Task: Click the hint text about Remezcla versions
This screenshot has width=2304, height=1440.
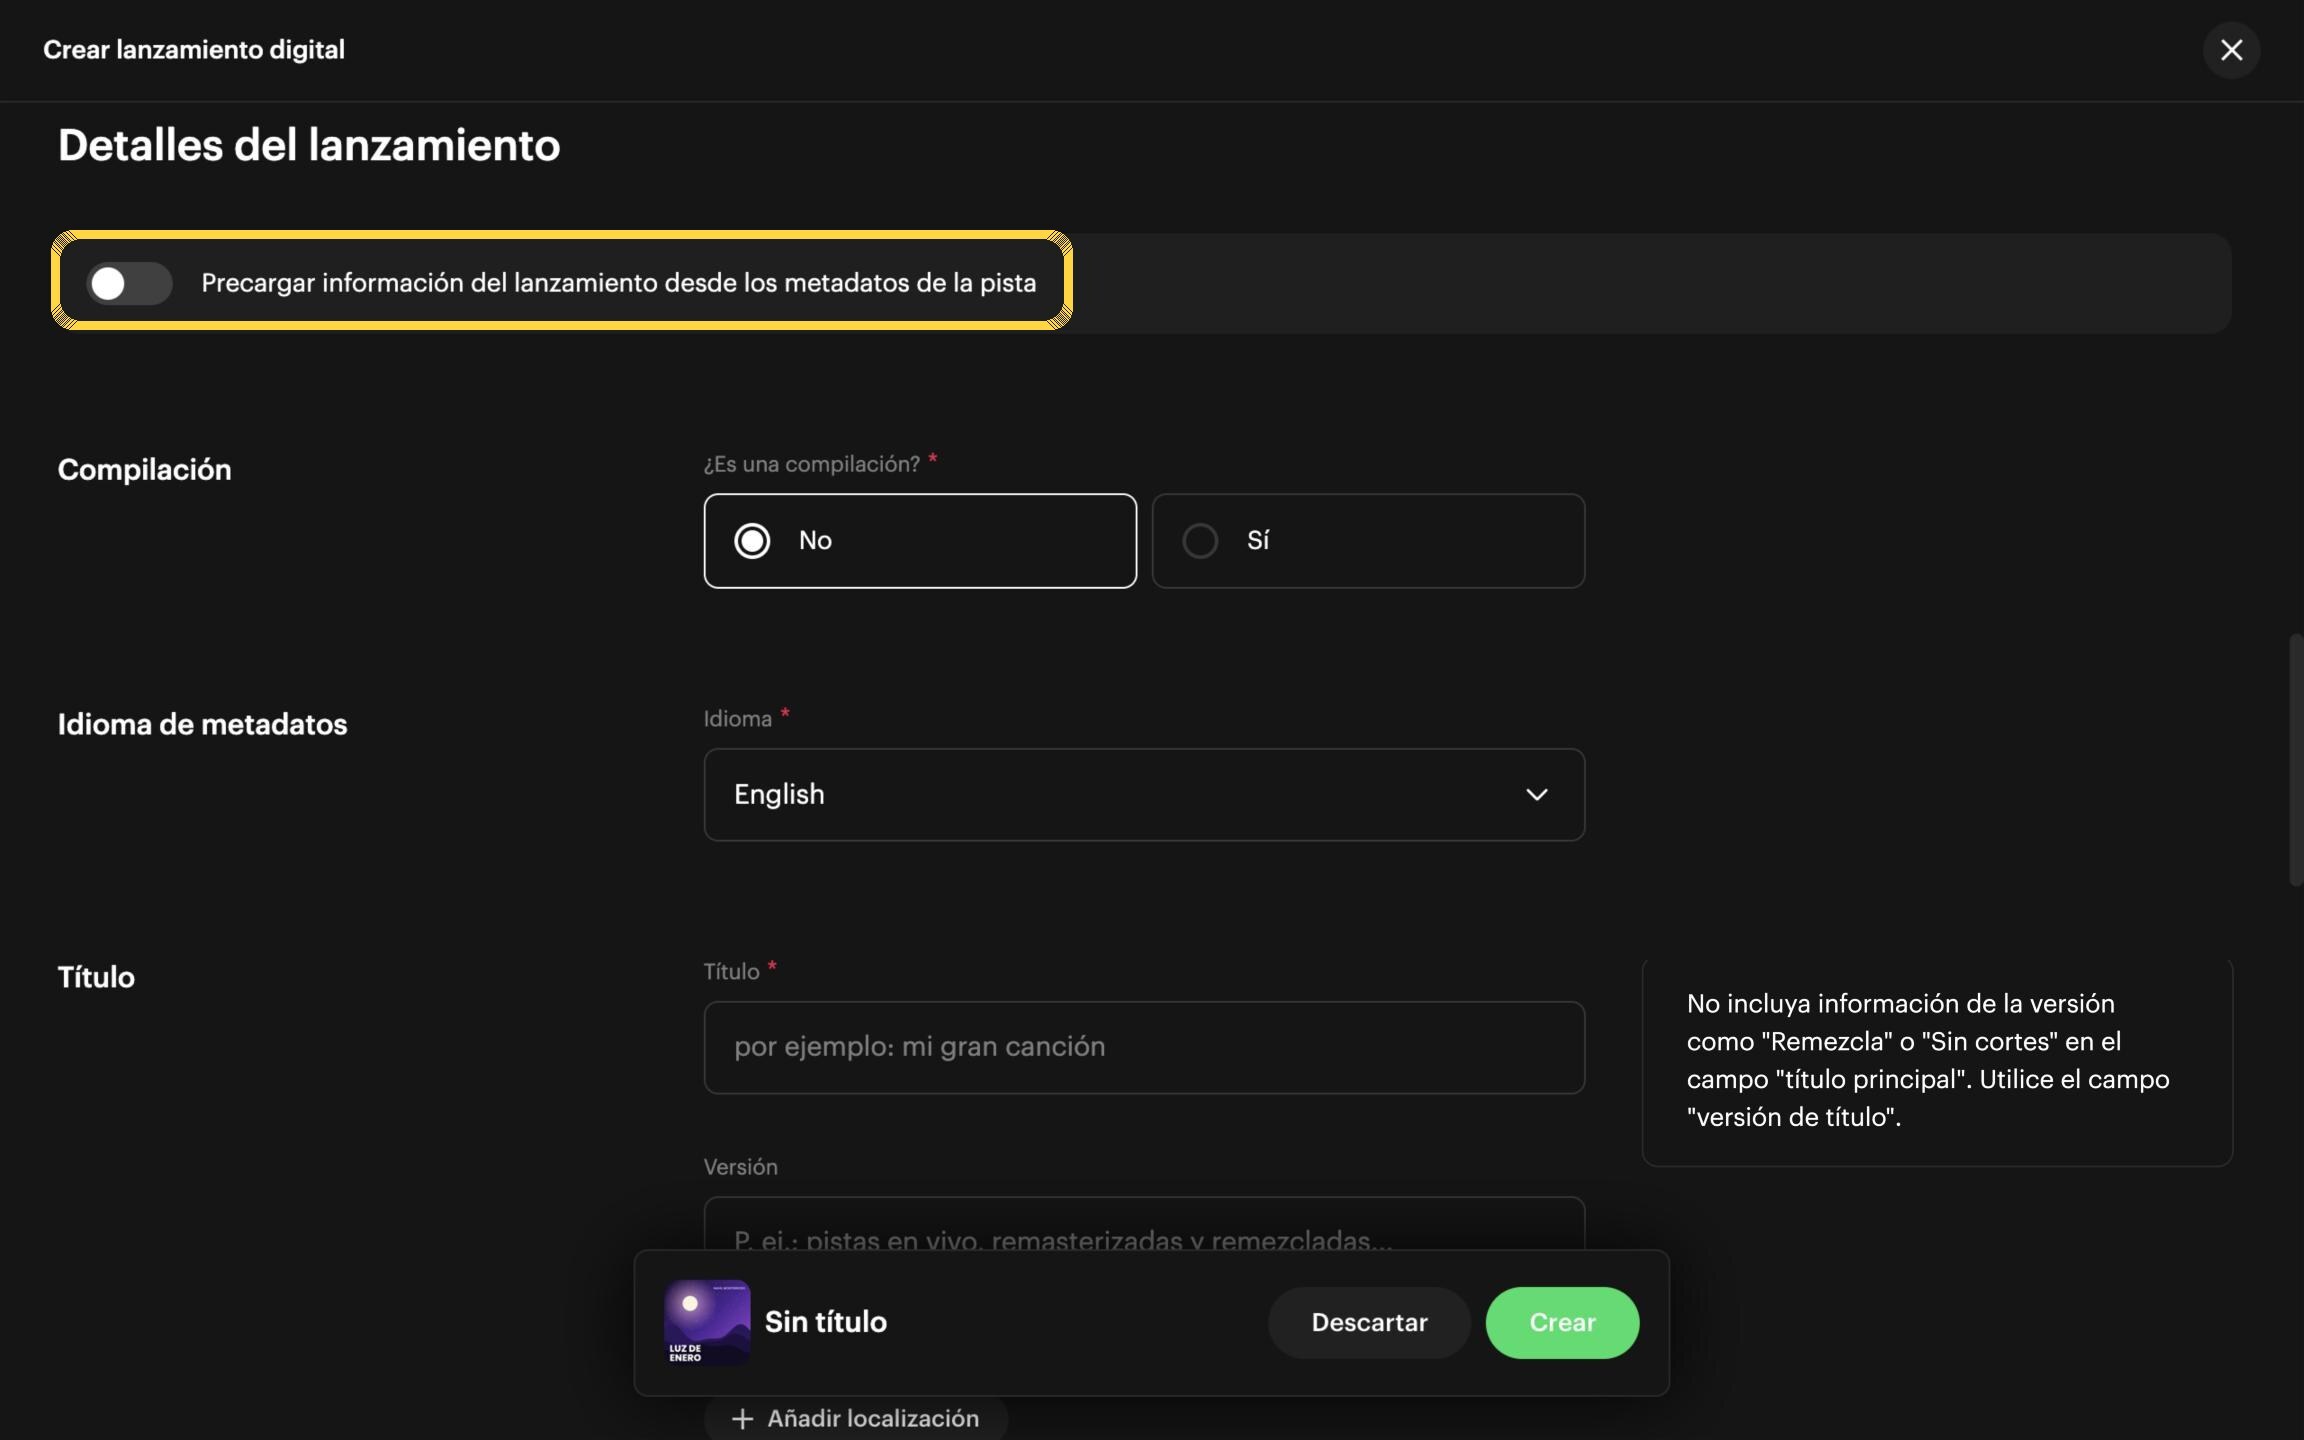Action: click(1927, 1060)
